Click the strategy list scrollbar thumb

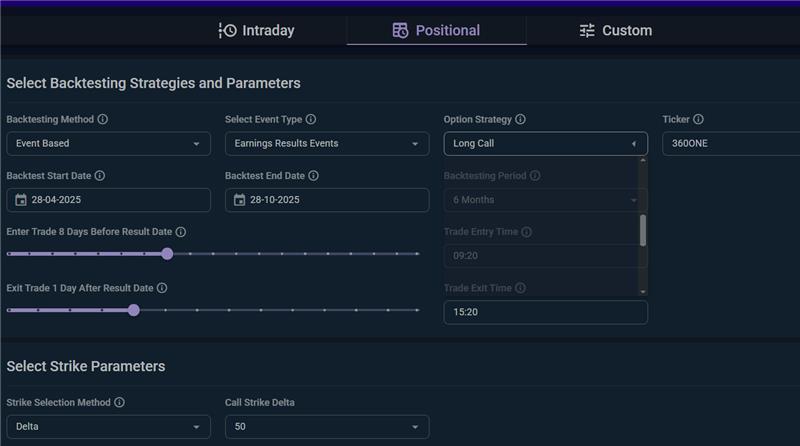(x=643, y=230)
